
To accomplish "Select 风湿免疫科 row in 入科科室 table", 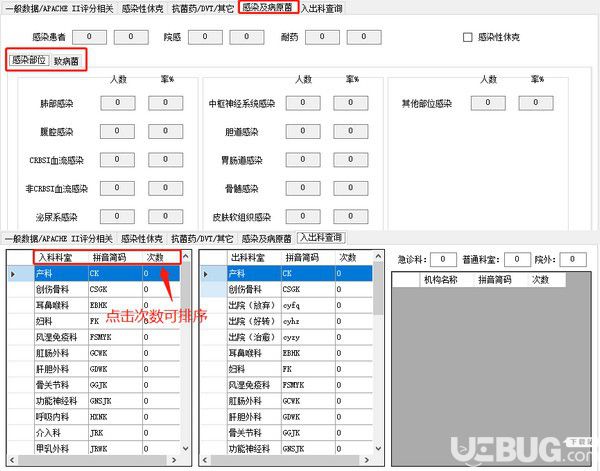I will point(94,337).
